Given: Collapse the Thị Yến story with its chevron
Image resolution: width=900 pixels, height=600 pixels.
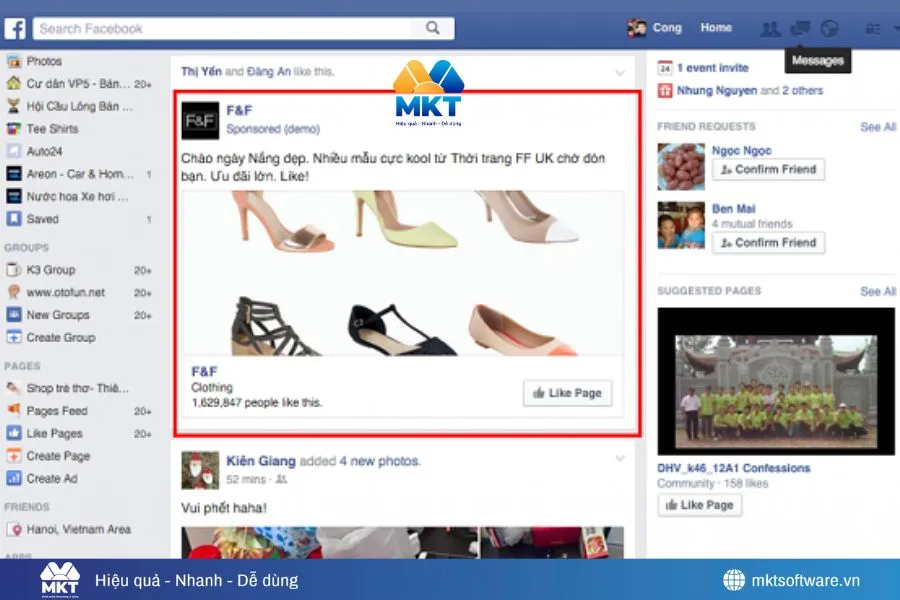Looking at the screenshot, I should 620,72.
